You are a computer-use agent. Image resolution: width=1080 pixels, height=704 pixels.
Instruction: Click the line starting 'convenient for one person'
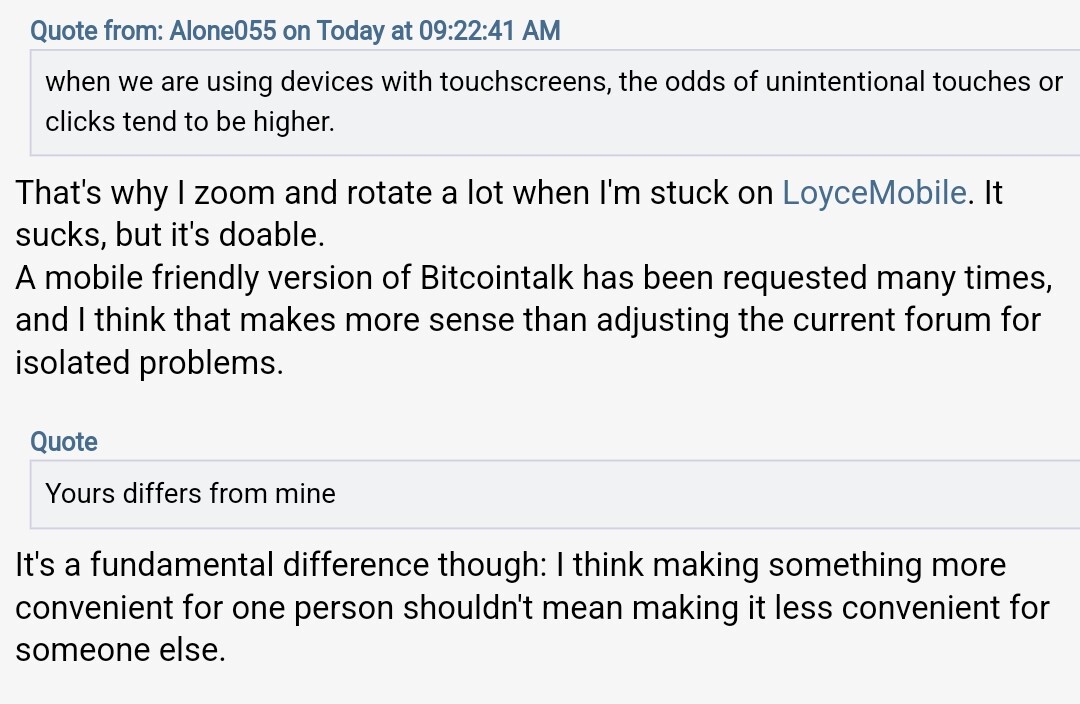point(532,608)
